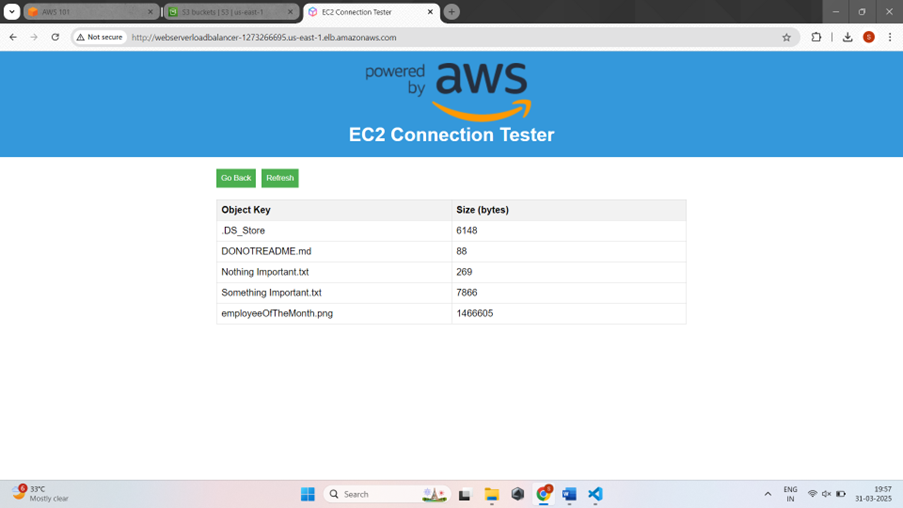Image resolution: width=903 pixels, height=508 pixels.
Task: Click the green Refresh button
Action: click(280, 178)
